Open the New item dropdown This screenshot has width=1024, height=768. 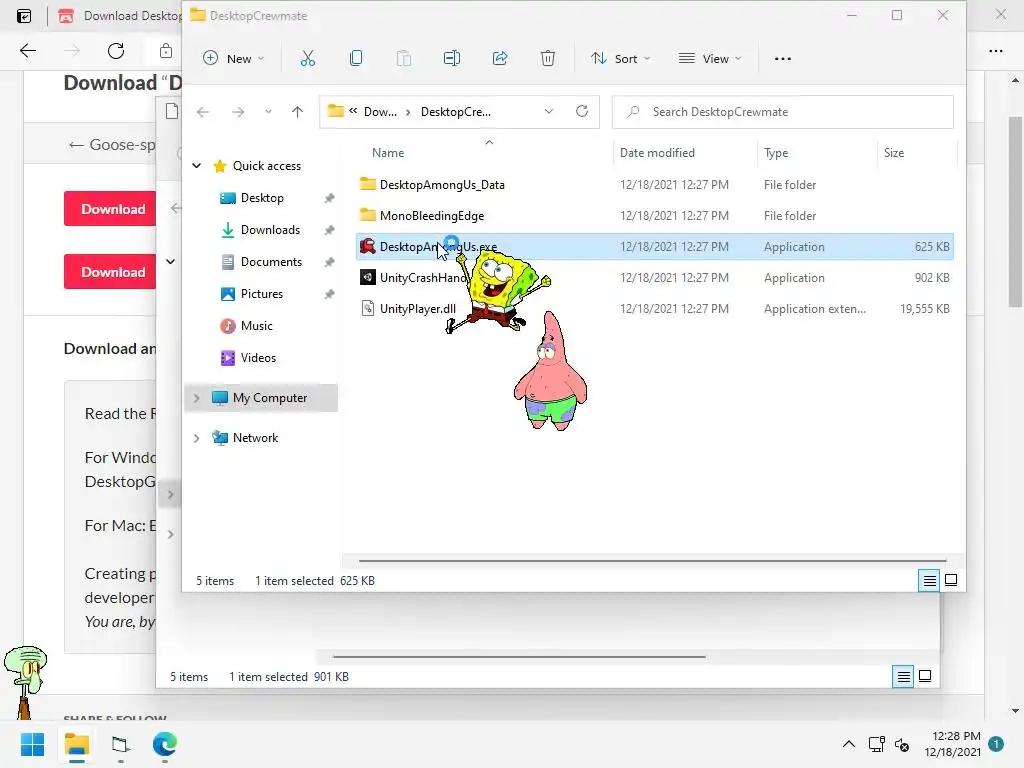pos(234,59)
